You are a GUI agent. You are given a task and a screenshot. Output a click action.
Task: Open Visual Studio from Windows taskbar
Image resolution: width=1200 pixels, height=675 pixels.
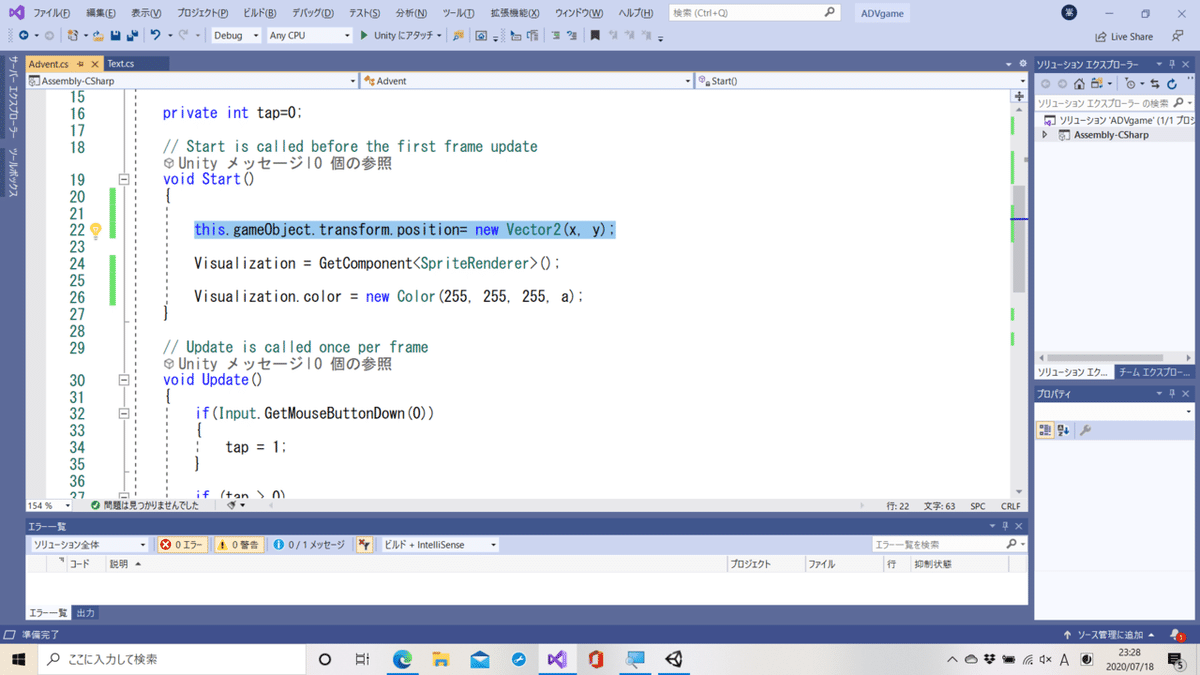point(557,659)
